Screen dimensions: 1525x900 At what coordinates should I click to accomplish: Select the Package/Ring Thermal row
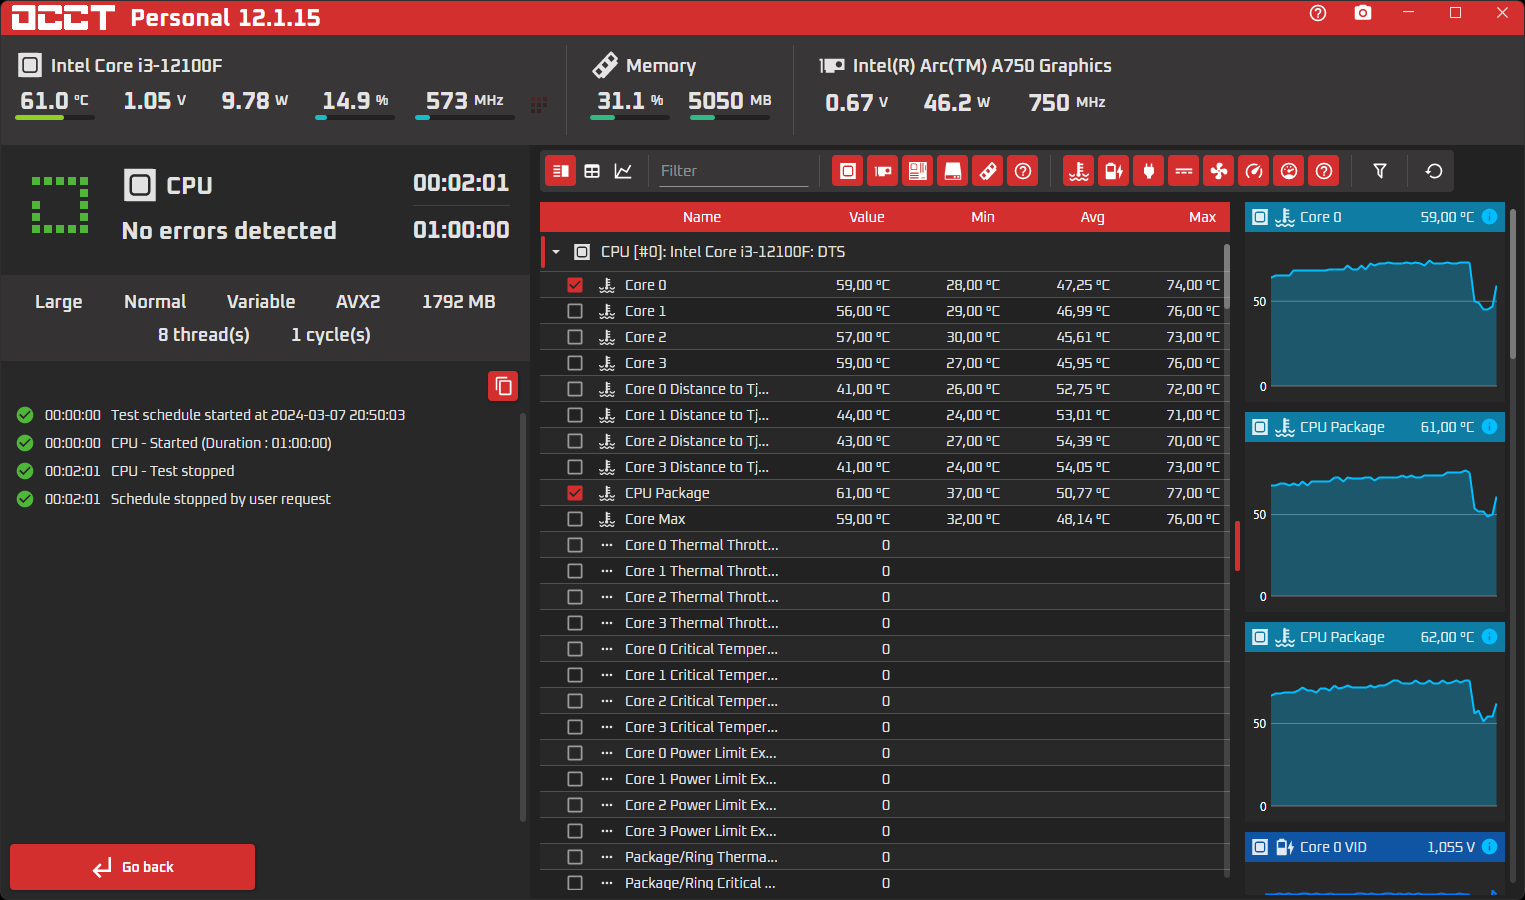point(885,857)
